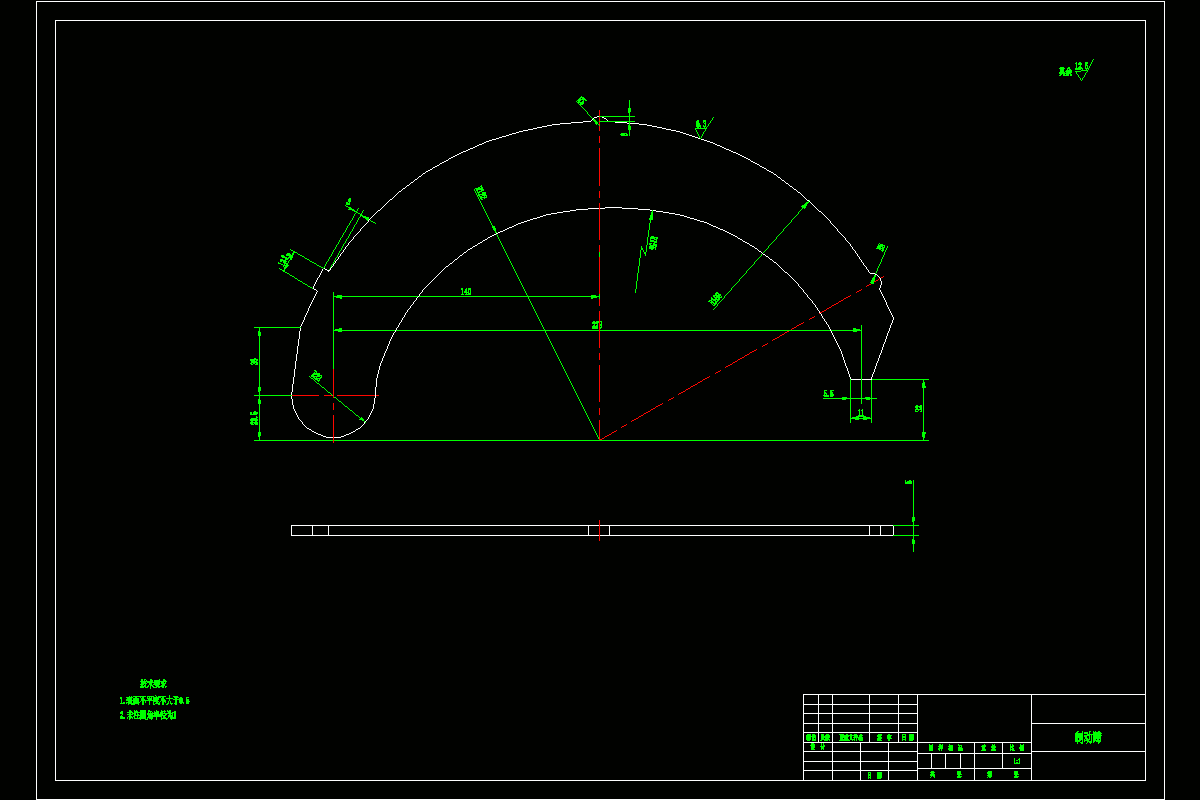1200x800 pixels.
Task: Select technical requirement note line 2
Action: (148, 715)
